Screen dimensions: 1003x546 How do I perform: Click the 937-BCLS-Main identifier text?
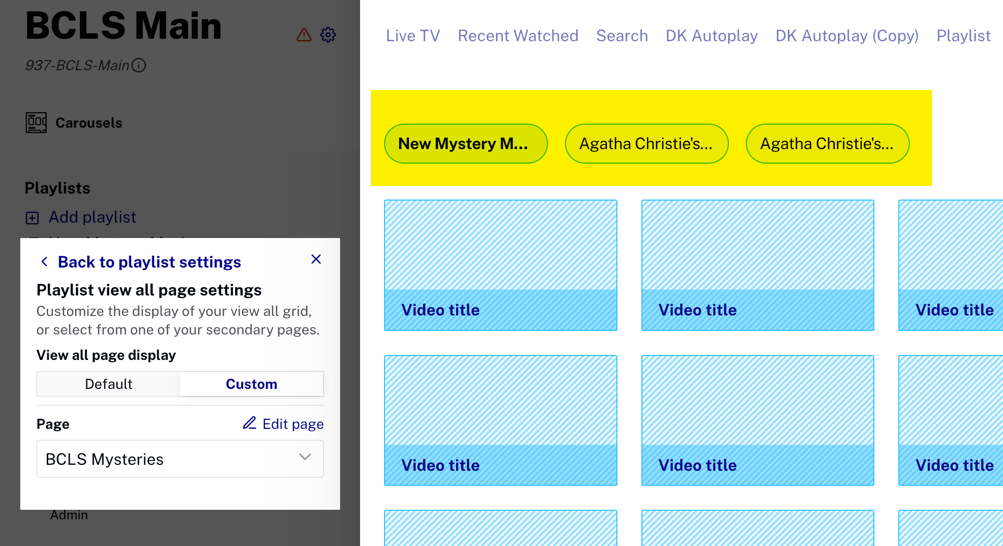click(77, 65)
